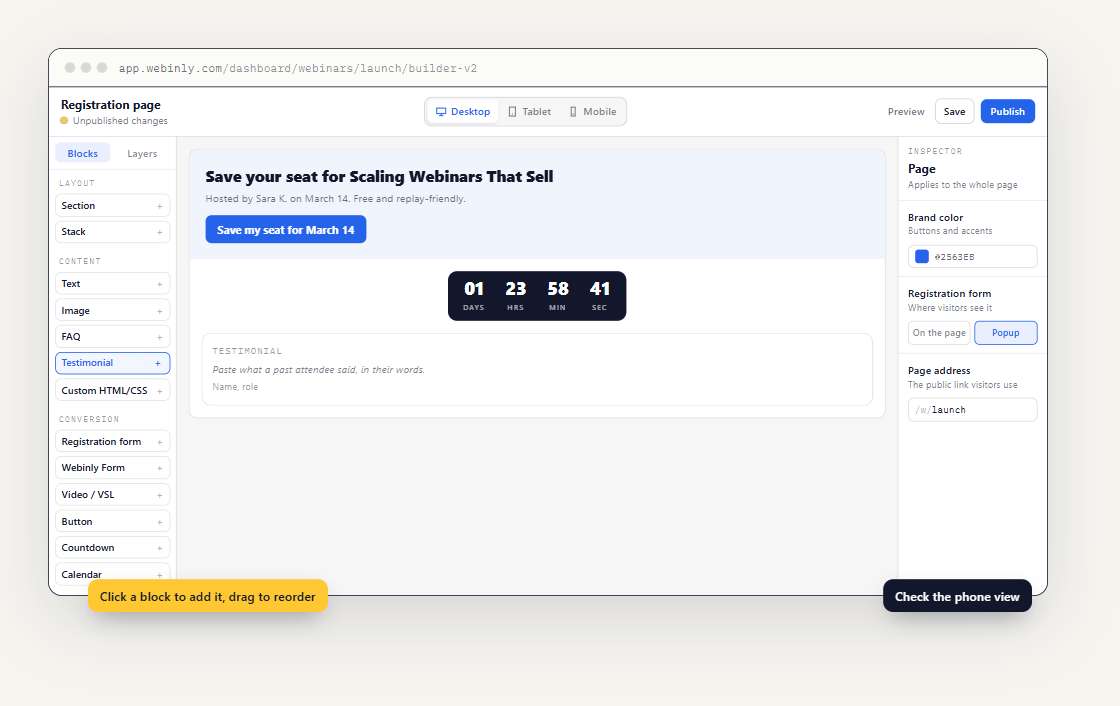Click the Check the phone view tooltip
The width and height of the screenshot is (1120, 706).
coord(957,596)
